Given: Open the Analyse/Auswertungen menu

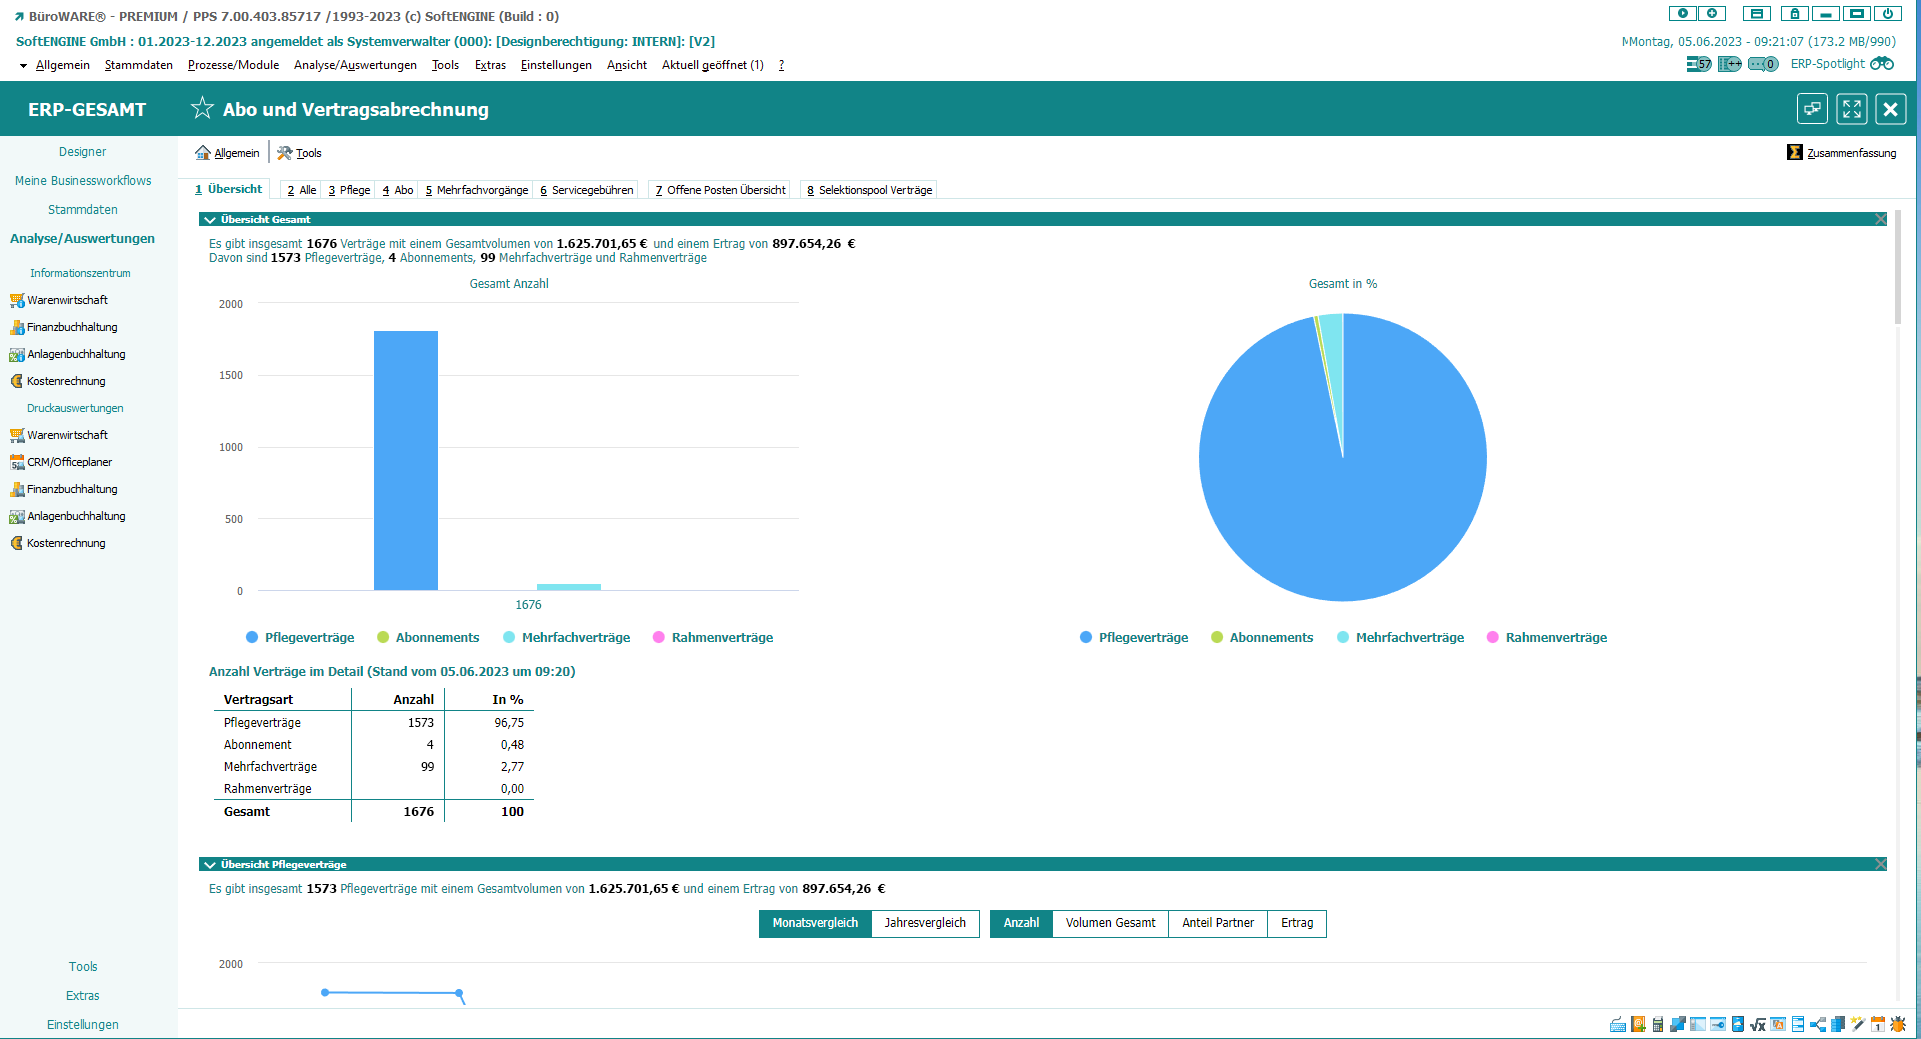Looking at the screenshot, I should tap(355, 65).
